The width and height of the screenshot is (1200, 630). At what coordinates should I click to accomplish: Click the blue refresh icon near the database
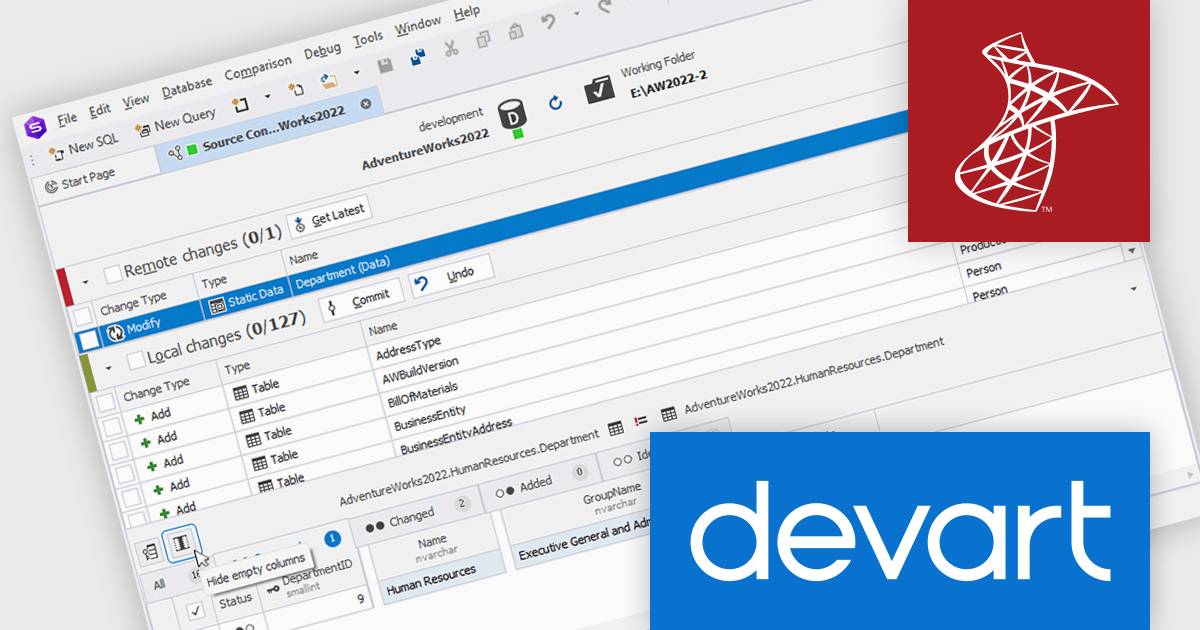pyautogui.click(x=556, y=102)
